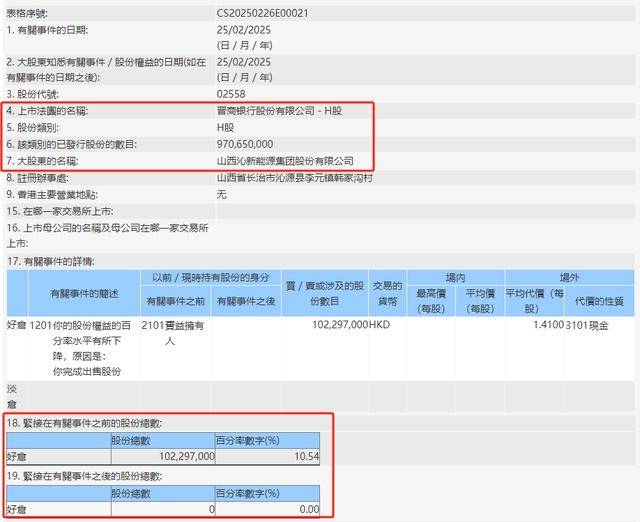The width and height of the screenshot is (640, 522).
Task: Select the form serial number CS20250226E00021
Action: (262, 13)
